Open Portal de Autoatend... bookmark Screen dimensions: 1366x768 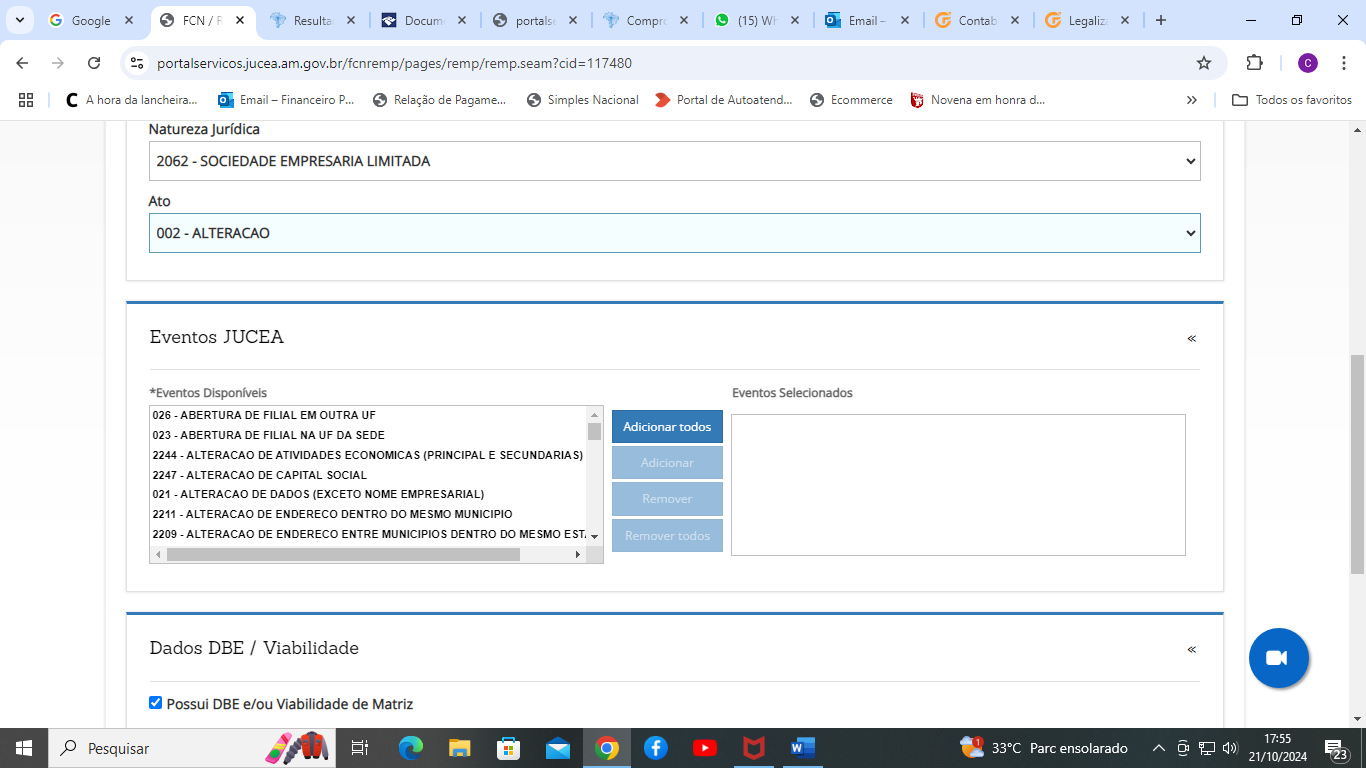click(723, 100)
